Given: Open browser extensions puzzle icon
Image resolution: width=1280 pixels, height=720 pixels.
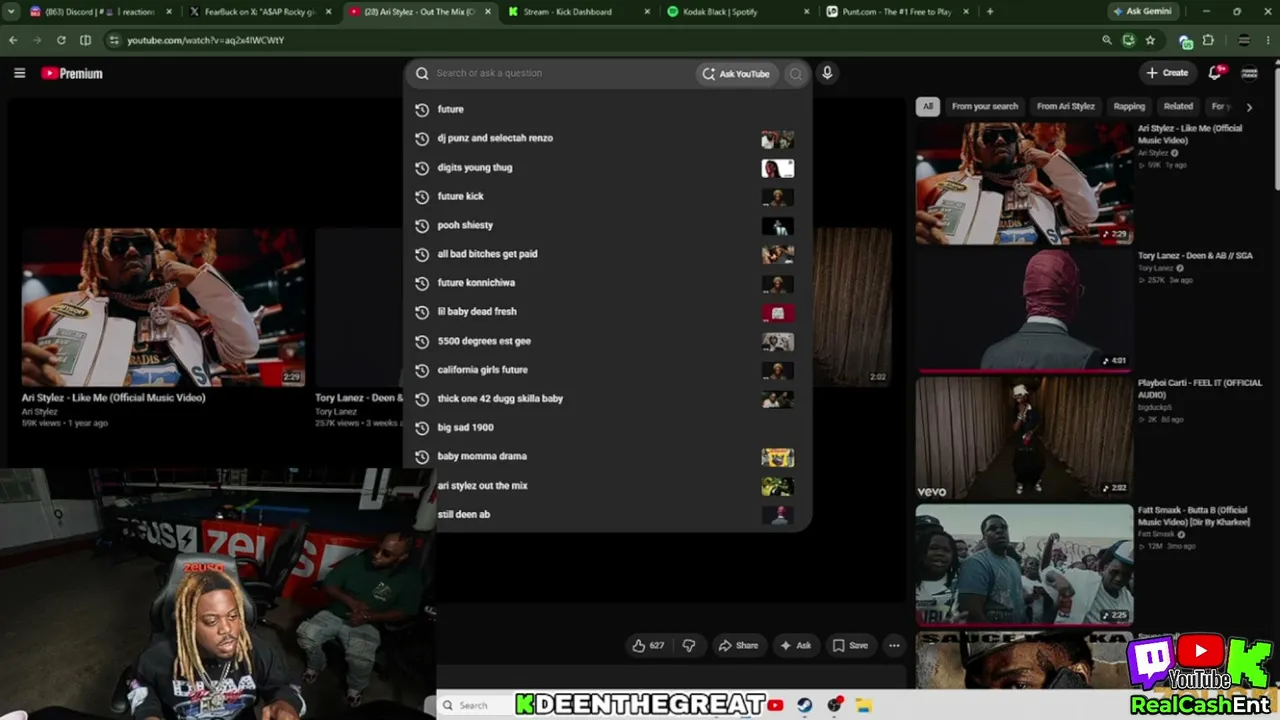Looking at the screenshot, I should click(1208, 40).
